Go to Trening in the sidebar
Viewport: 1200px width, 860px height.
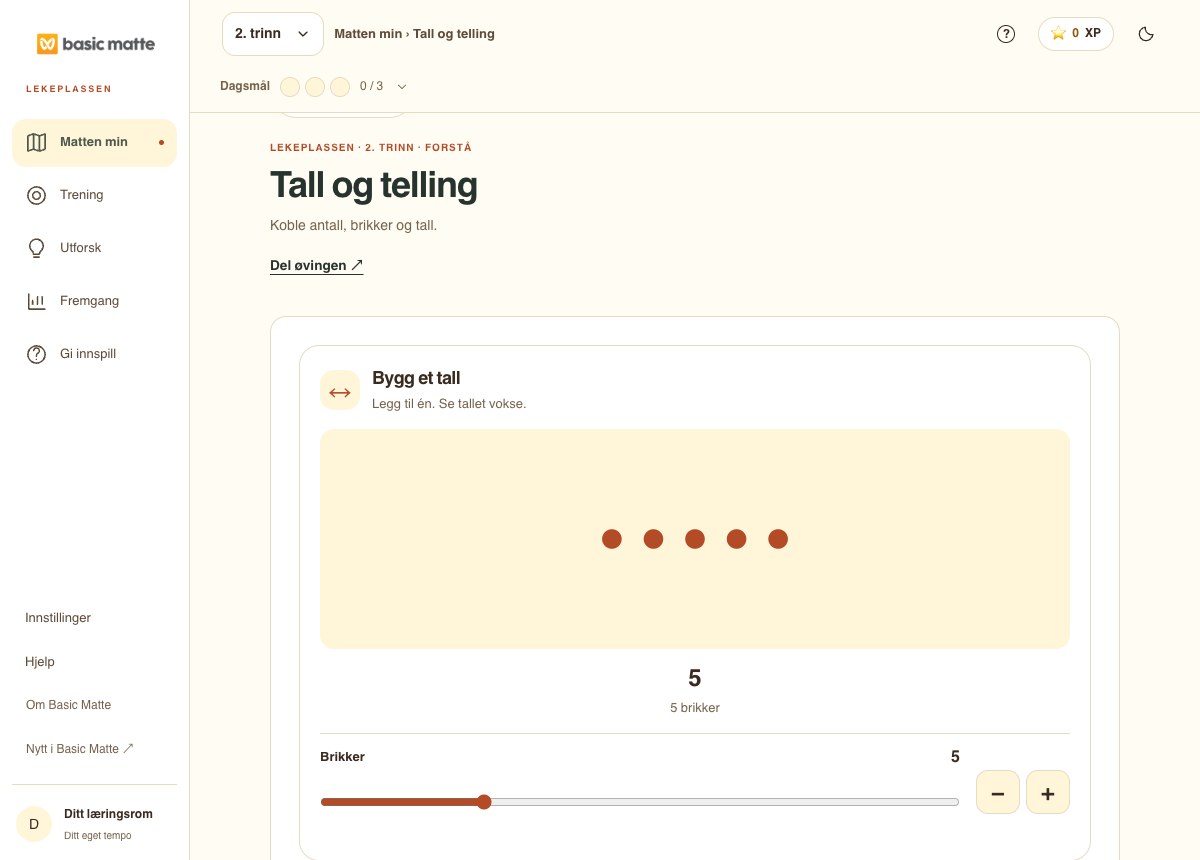94,195
